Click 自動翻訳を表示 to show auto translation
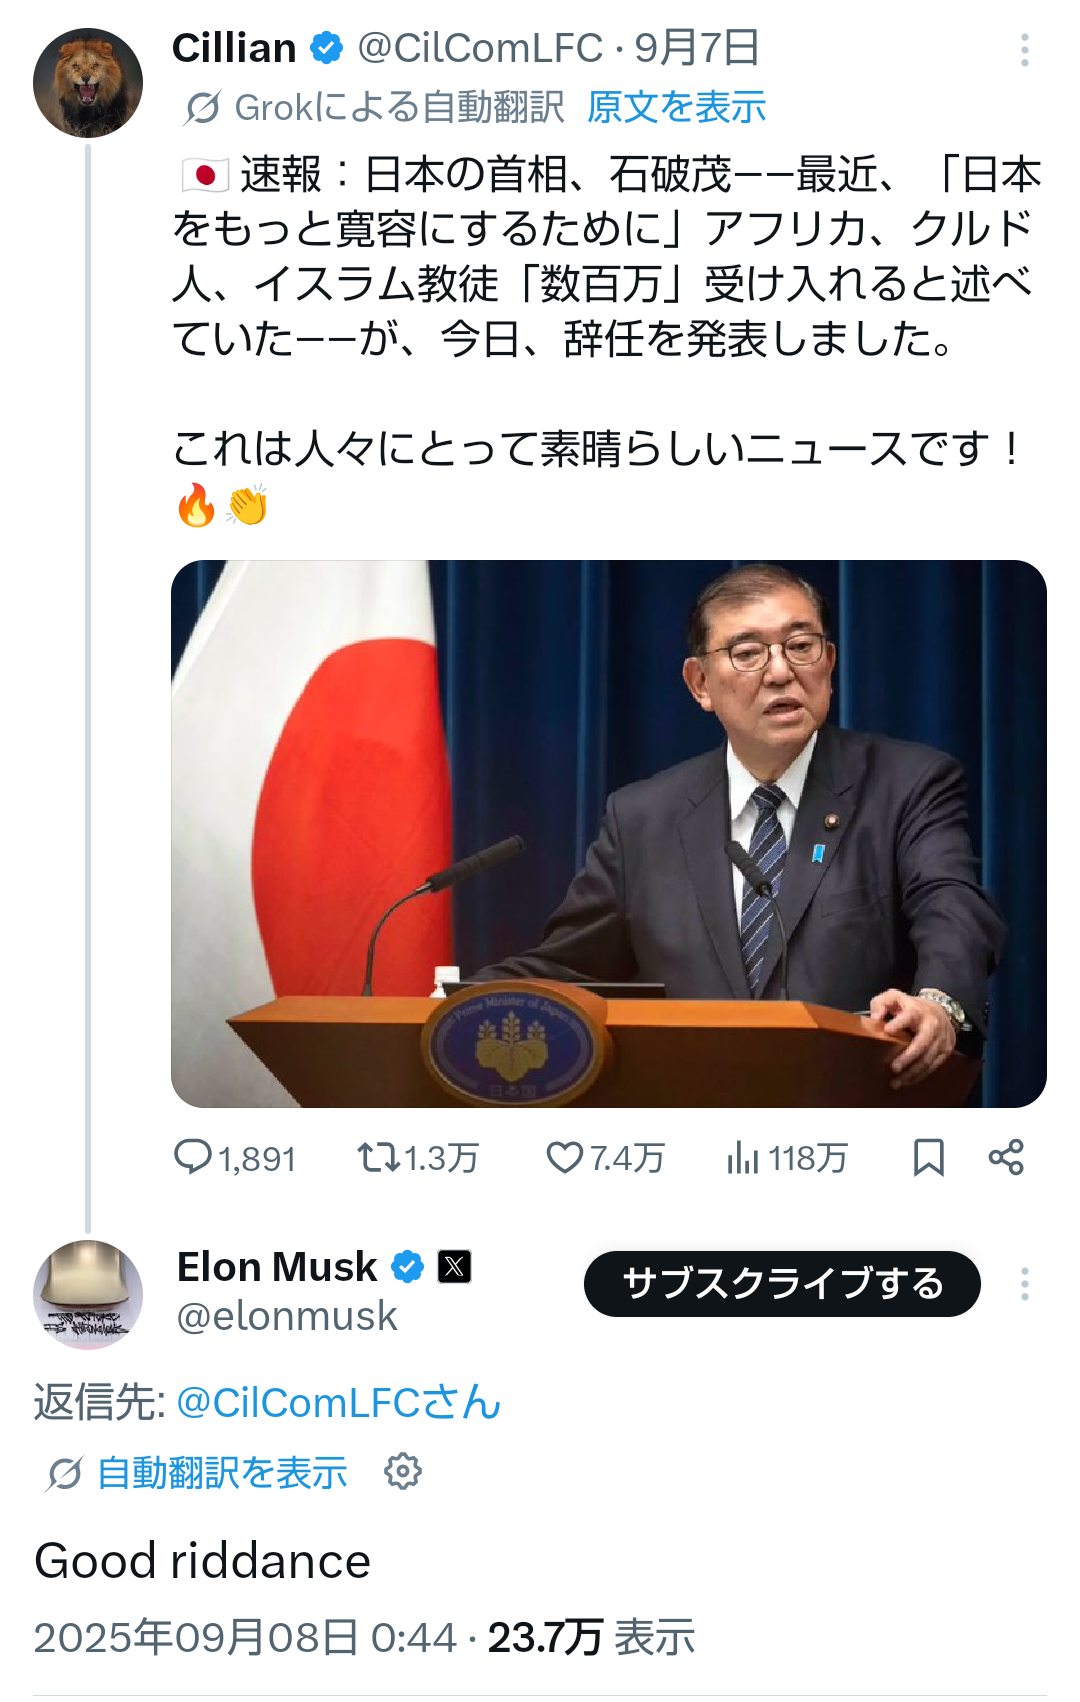Screen dimensions: 1080x1702 click(x=222, y=1472)
